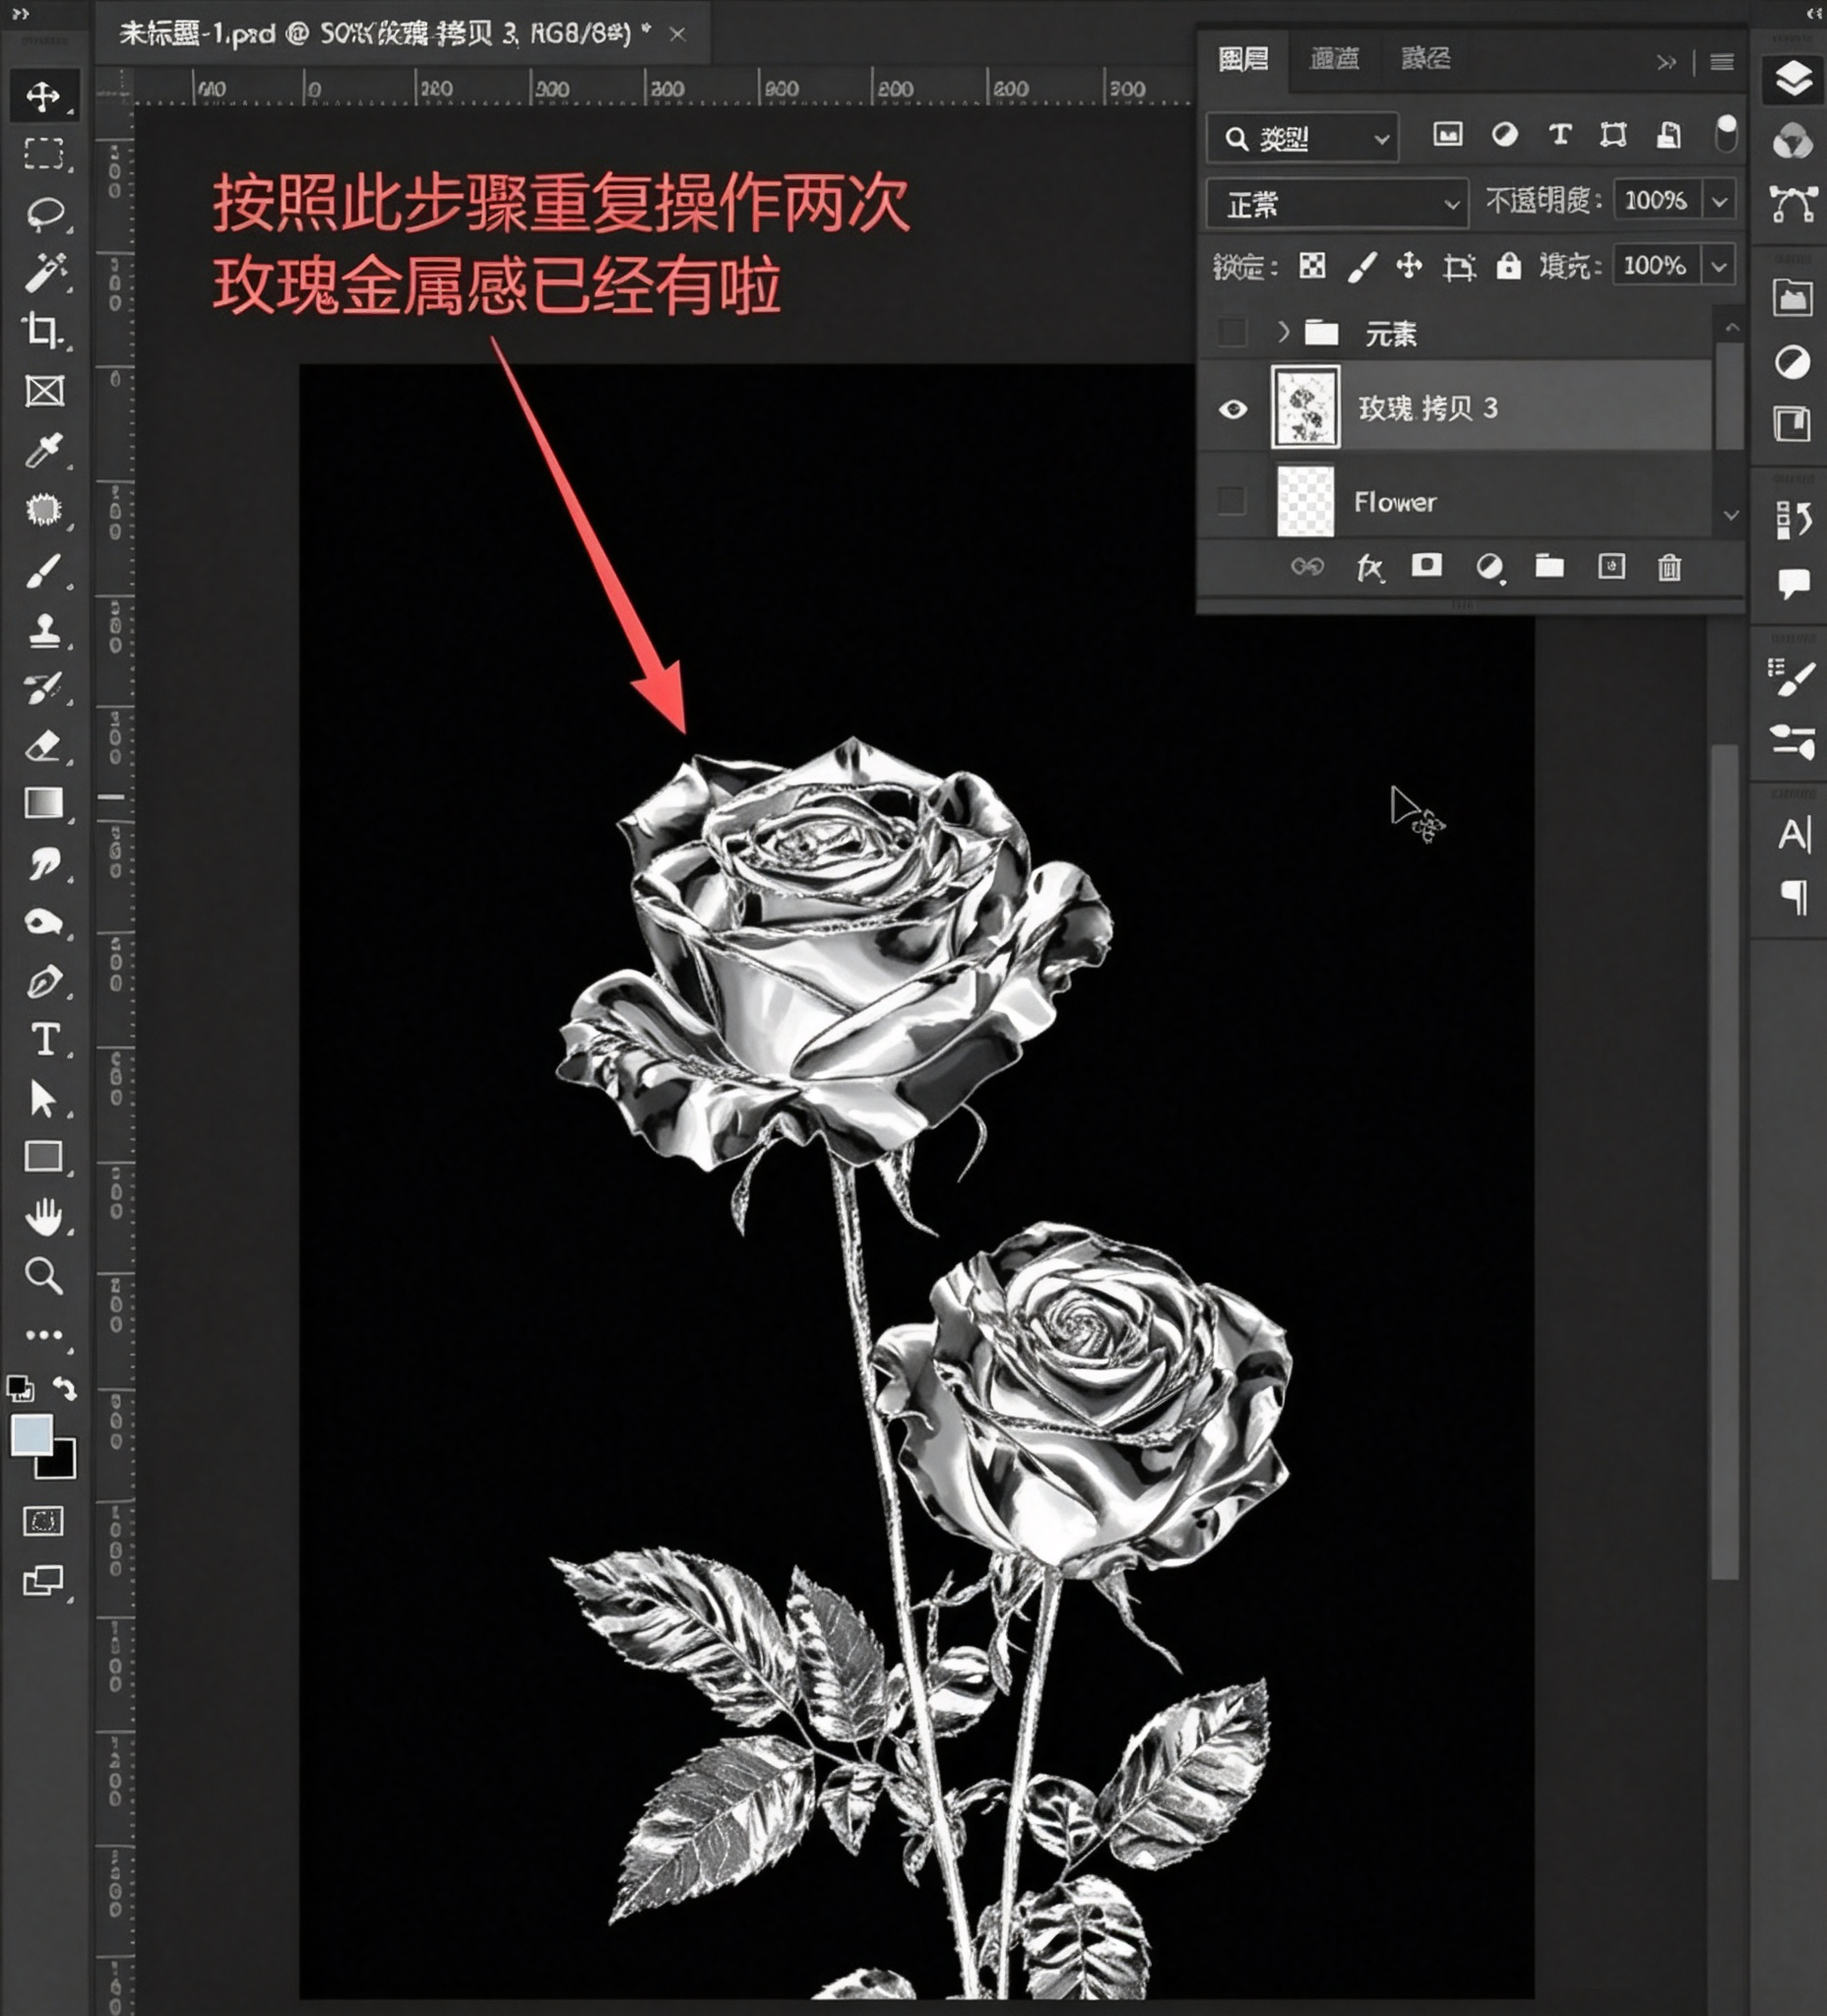Select the Gradient tool
This screenshot has height=2016, width=1827.
(x=43, y=803)
